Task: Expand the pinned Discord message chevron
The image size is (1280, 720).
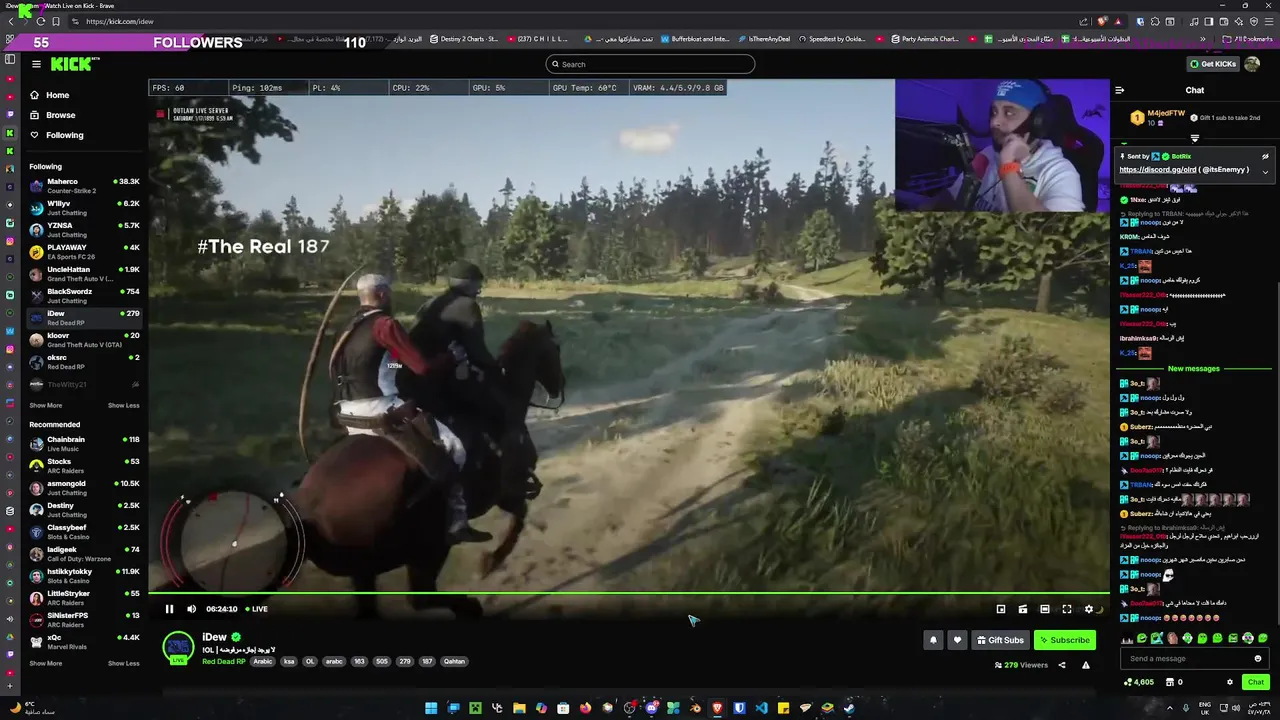Action: [1265, 171]
